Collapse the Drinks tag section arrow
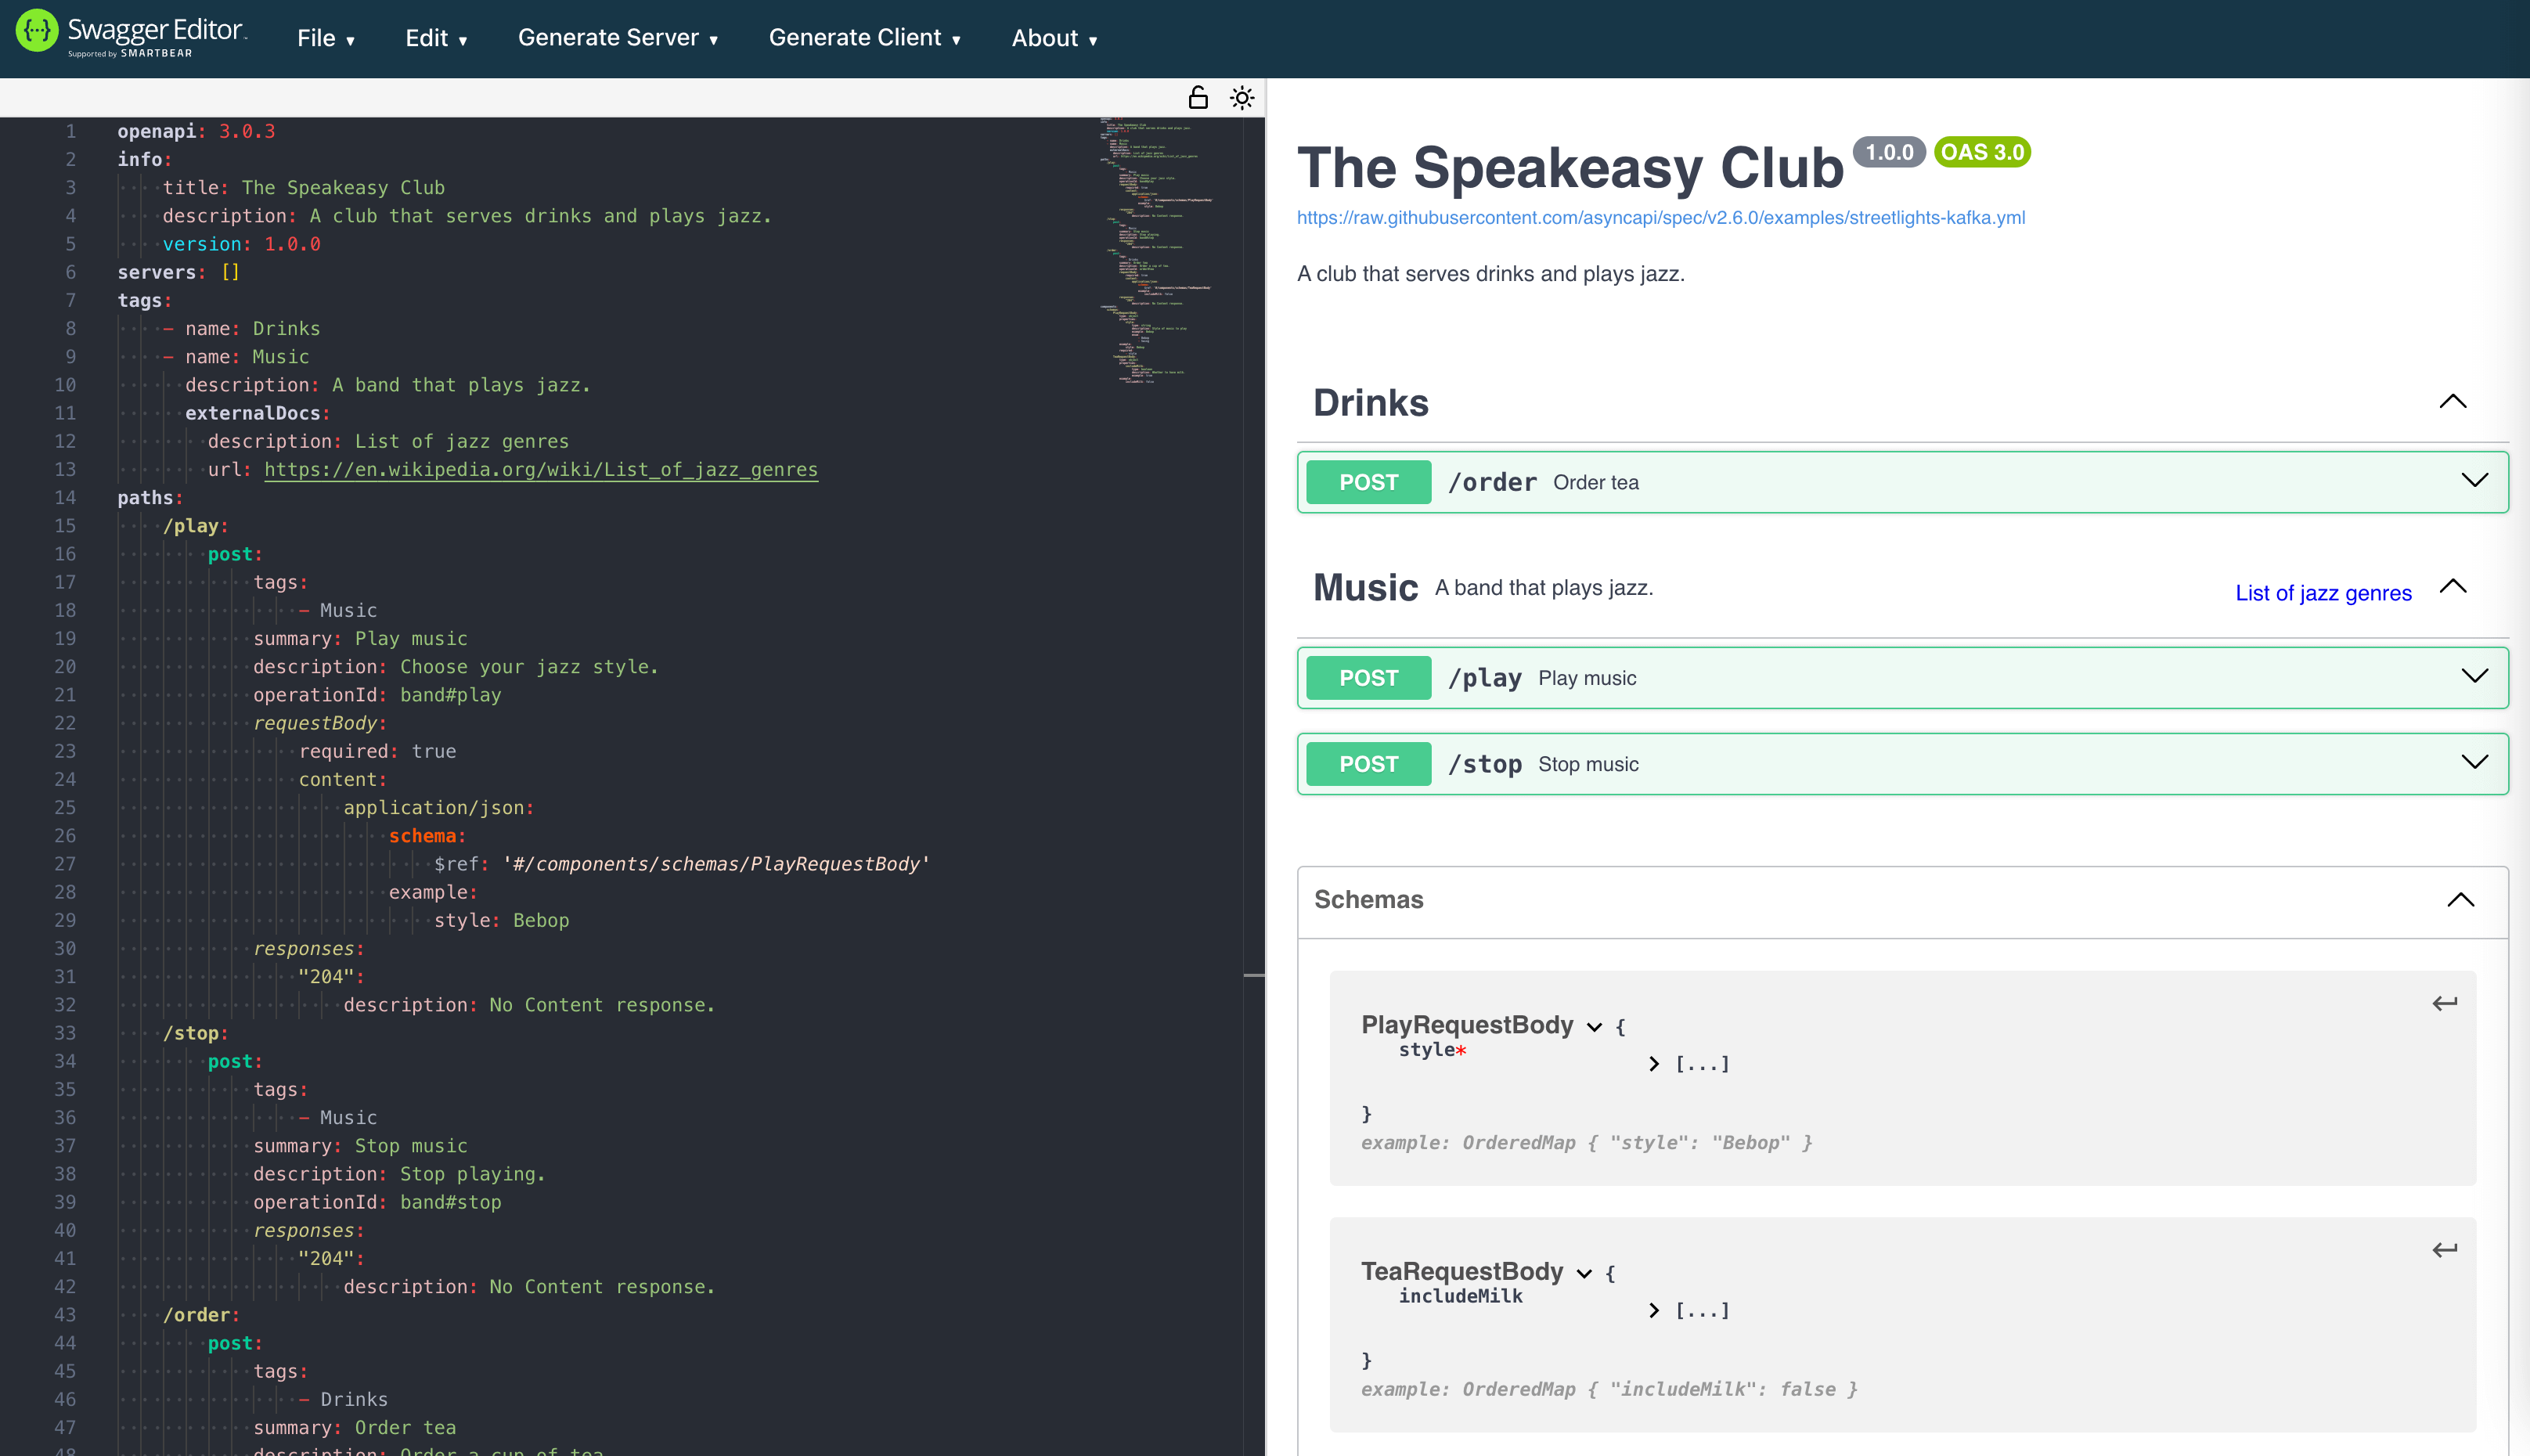 pos(2452,402)
